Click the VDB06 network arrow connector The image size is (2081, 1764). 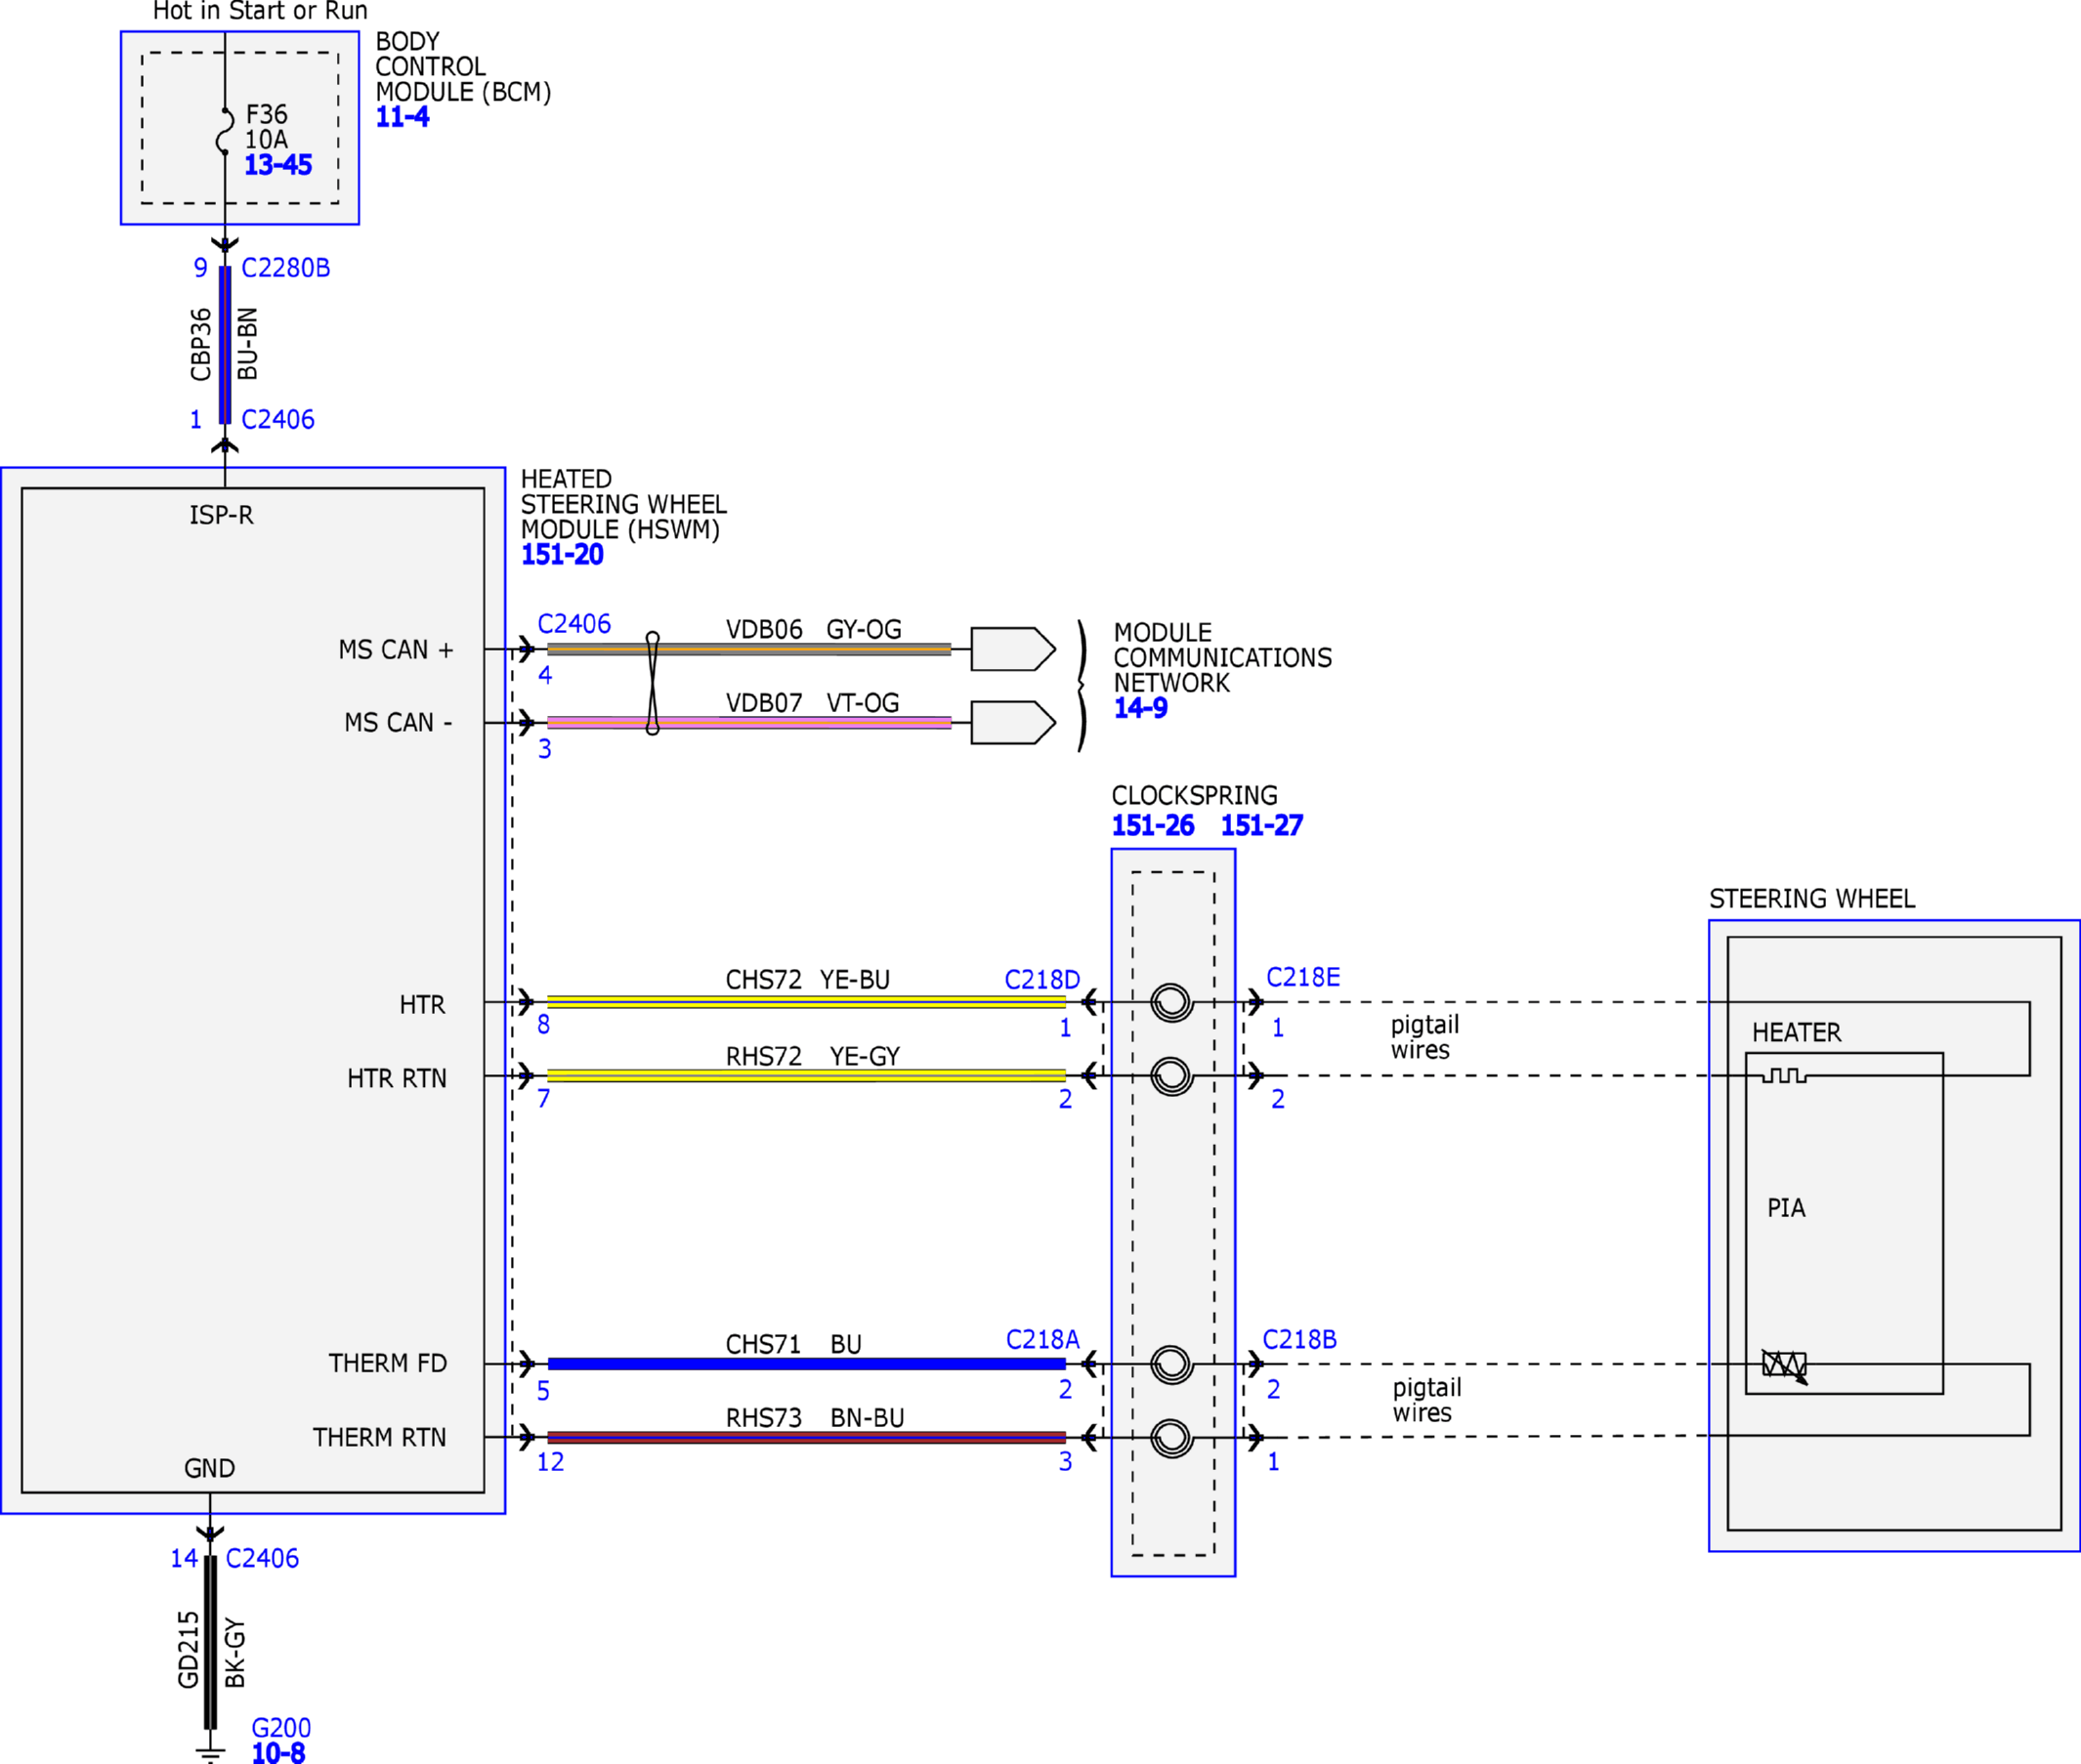1013,649
